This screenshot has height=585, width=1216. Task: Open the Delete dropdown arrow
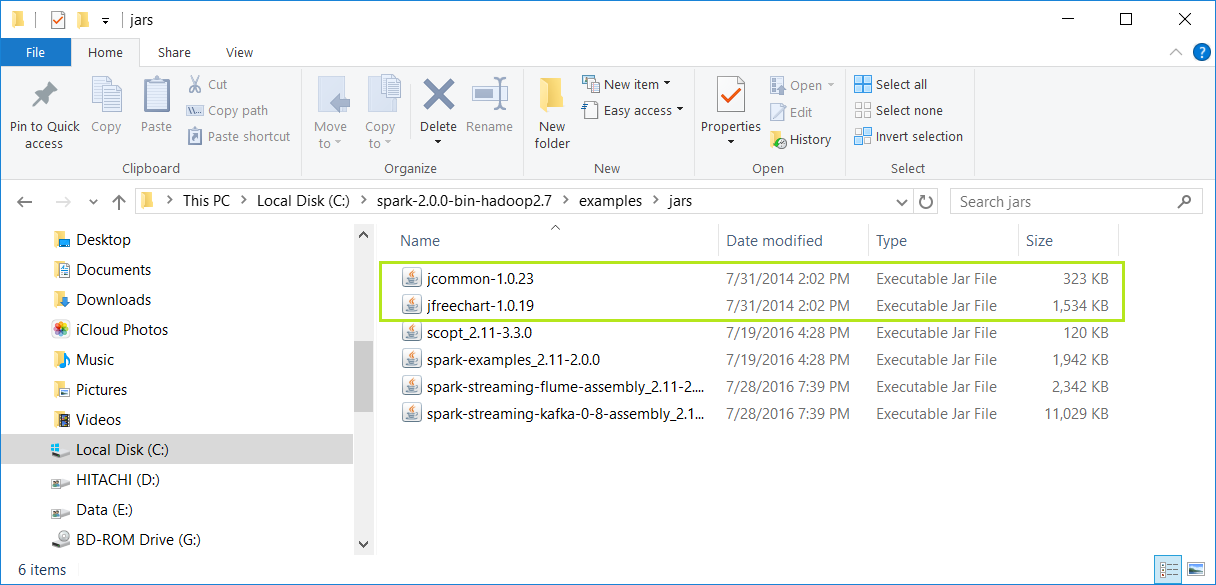tap(438, 142)
